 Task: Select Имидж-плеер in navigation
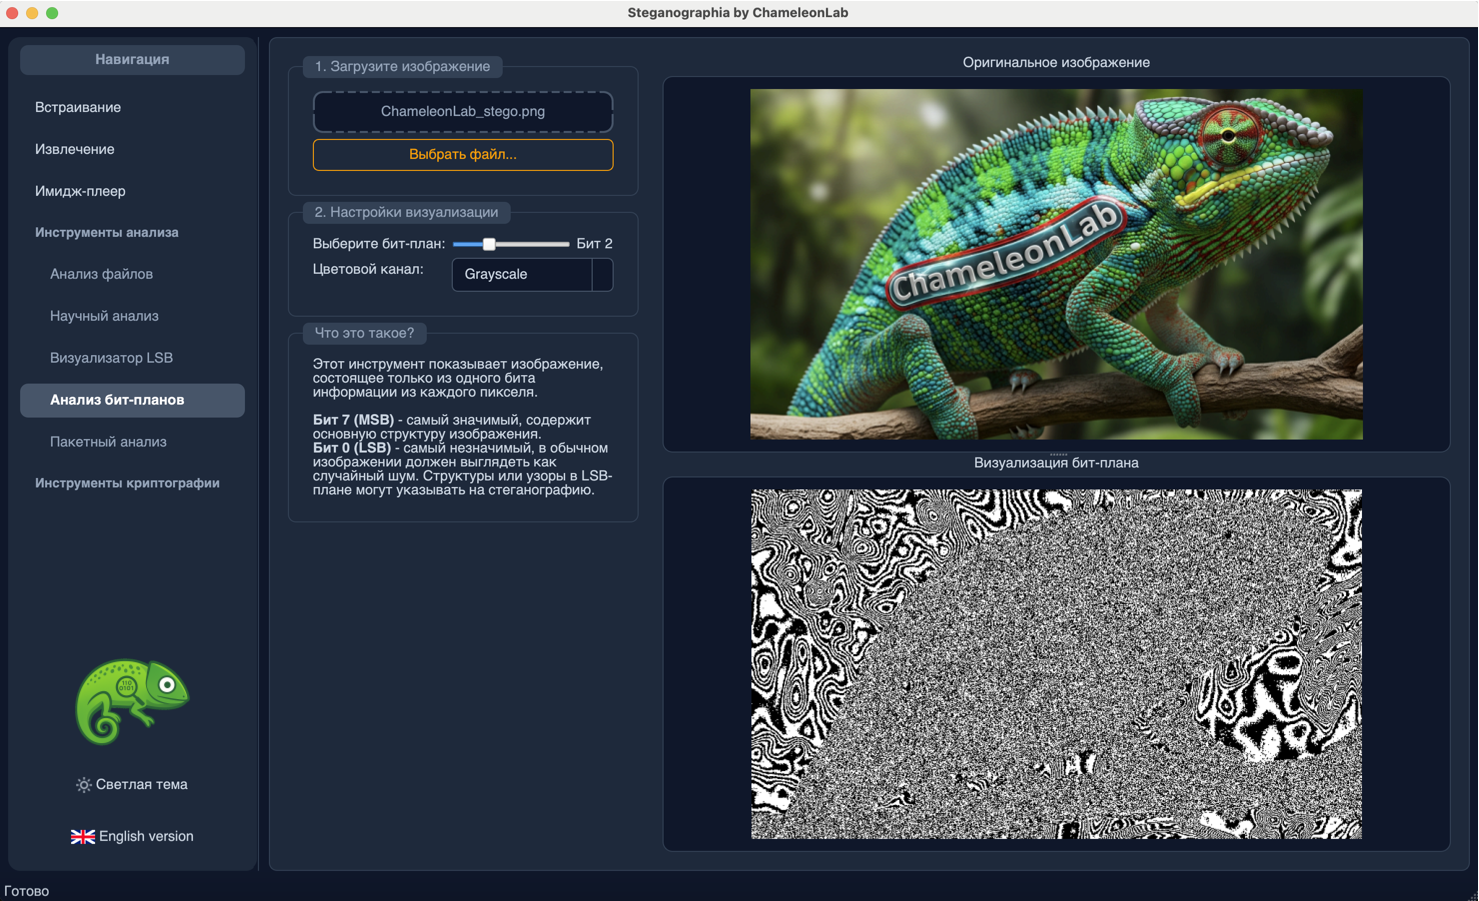(x=81, y=191)
